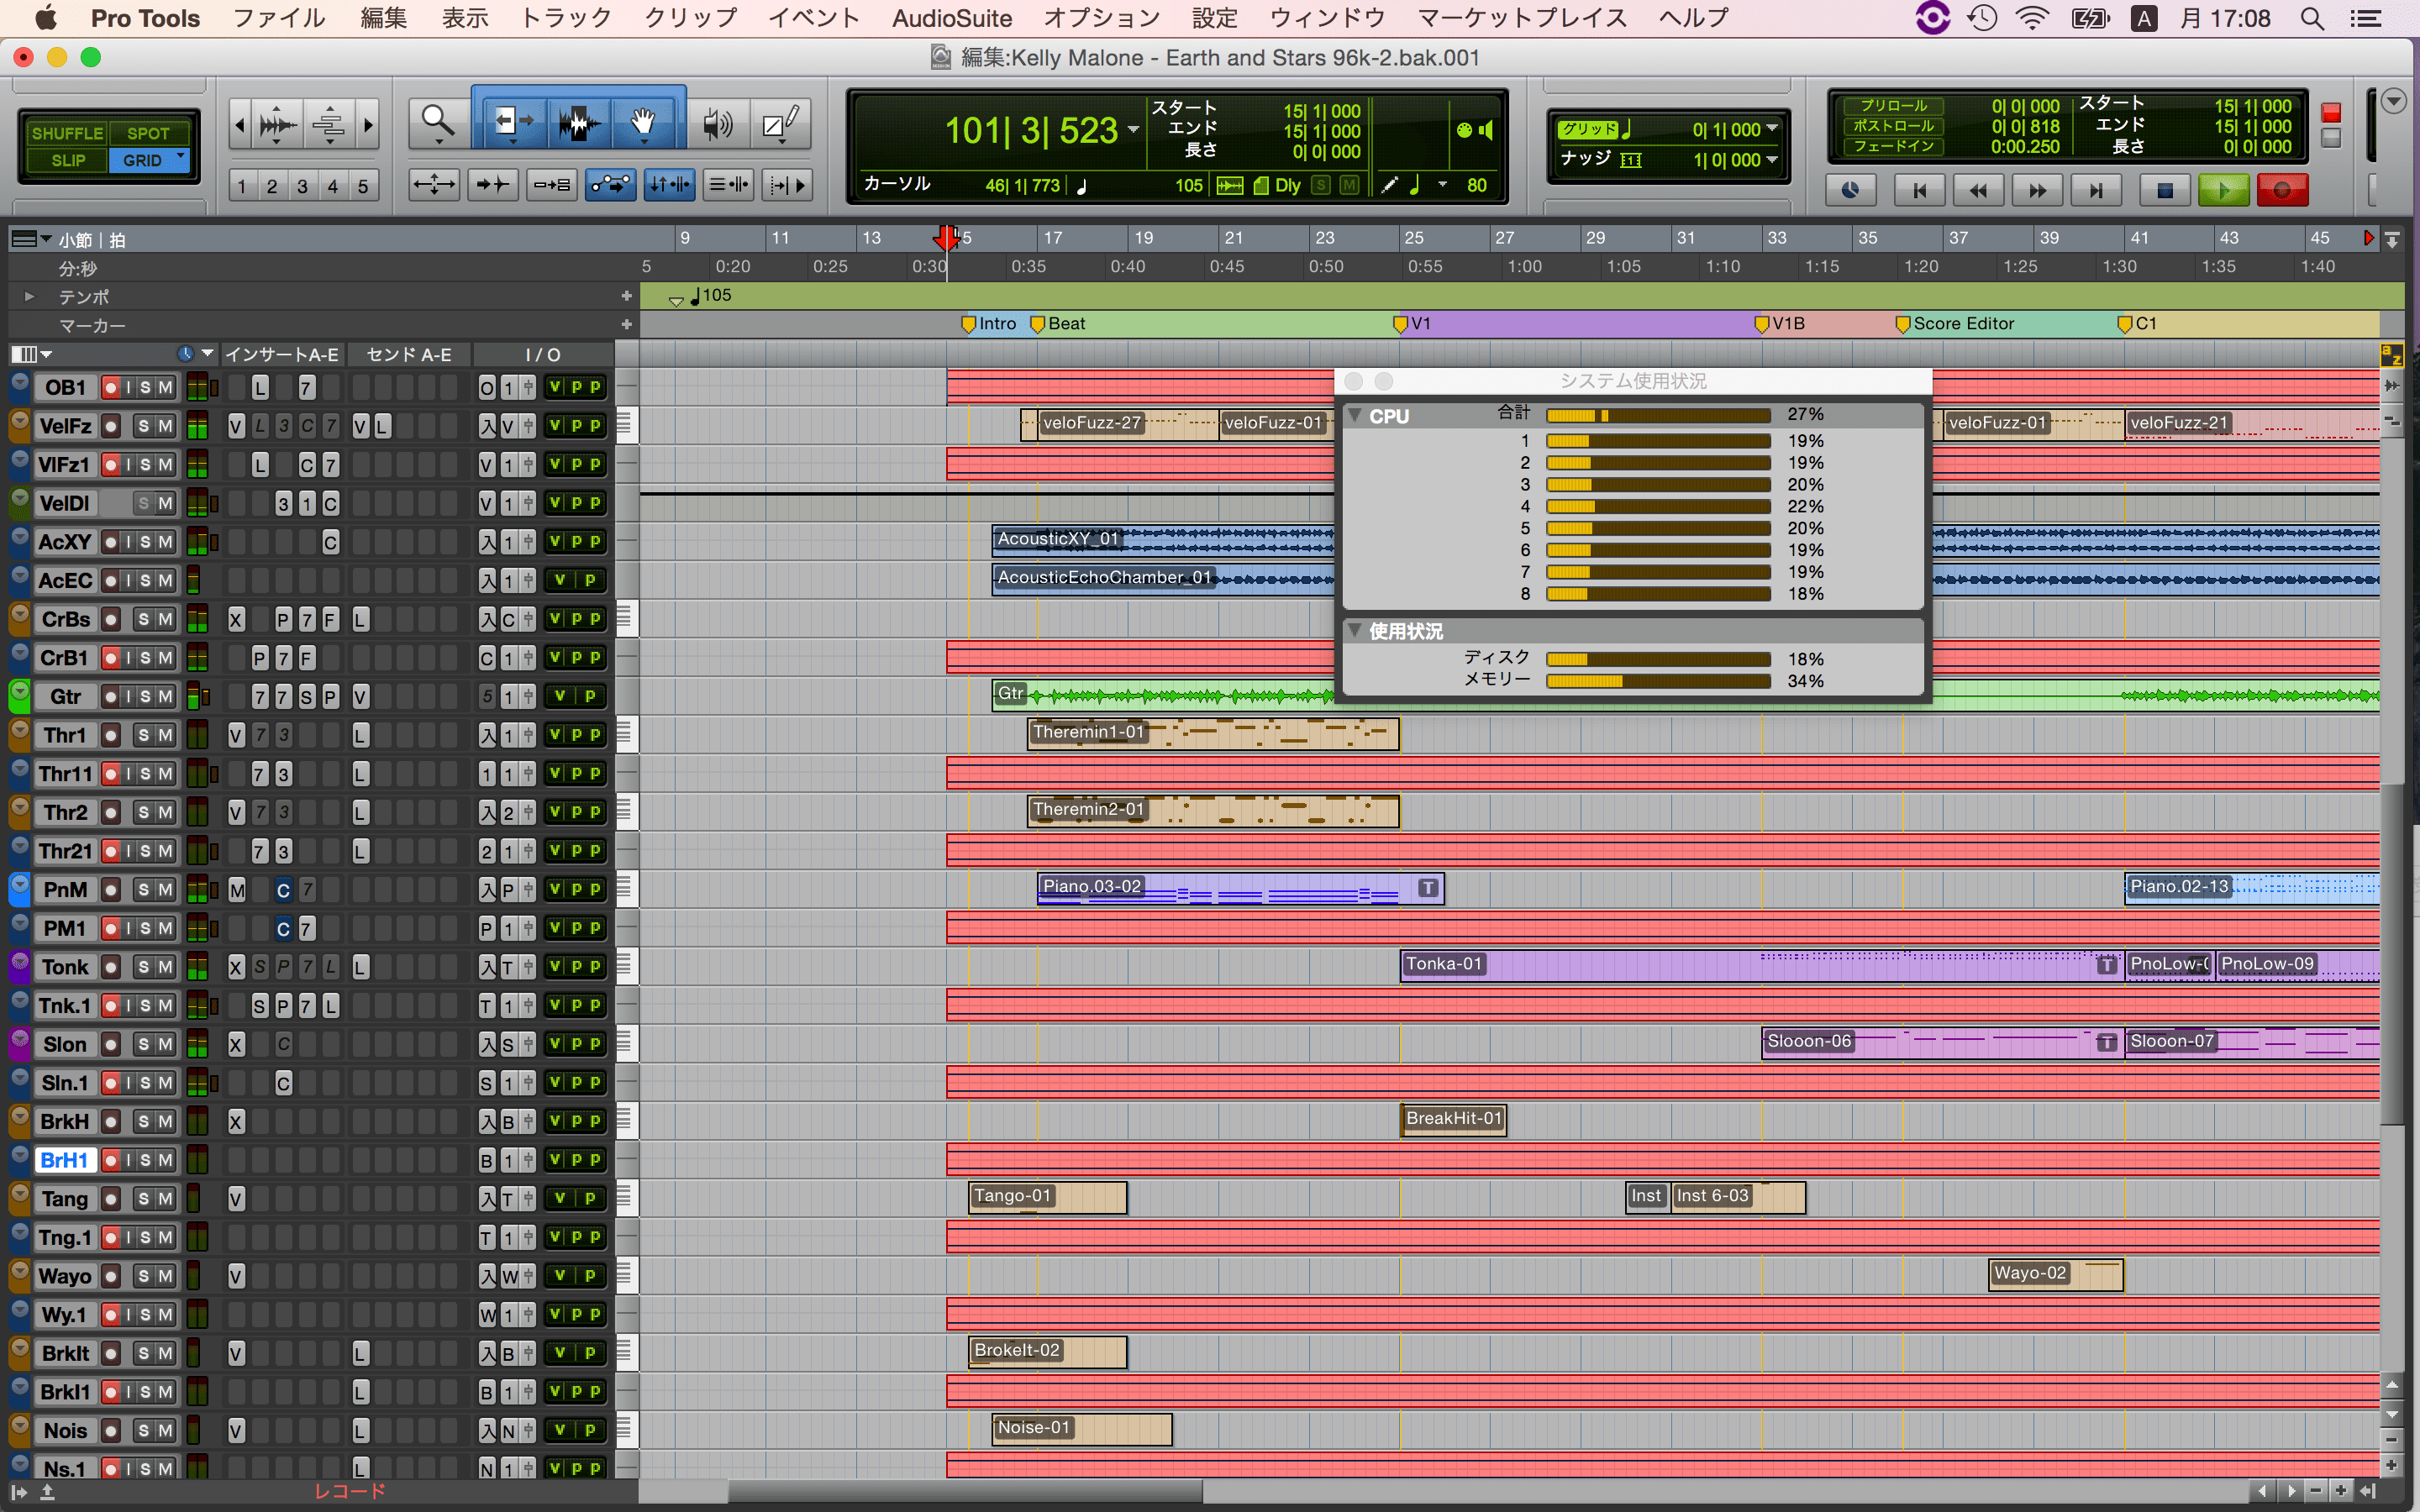Open main counter format dropdown

tap(1133, 130)
